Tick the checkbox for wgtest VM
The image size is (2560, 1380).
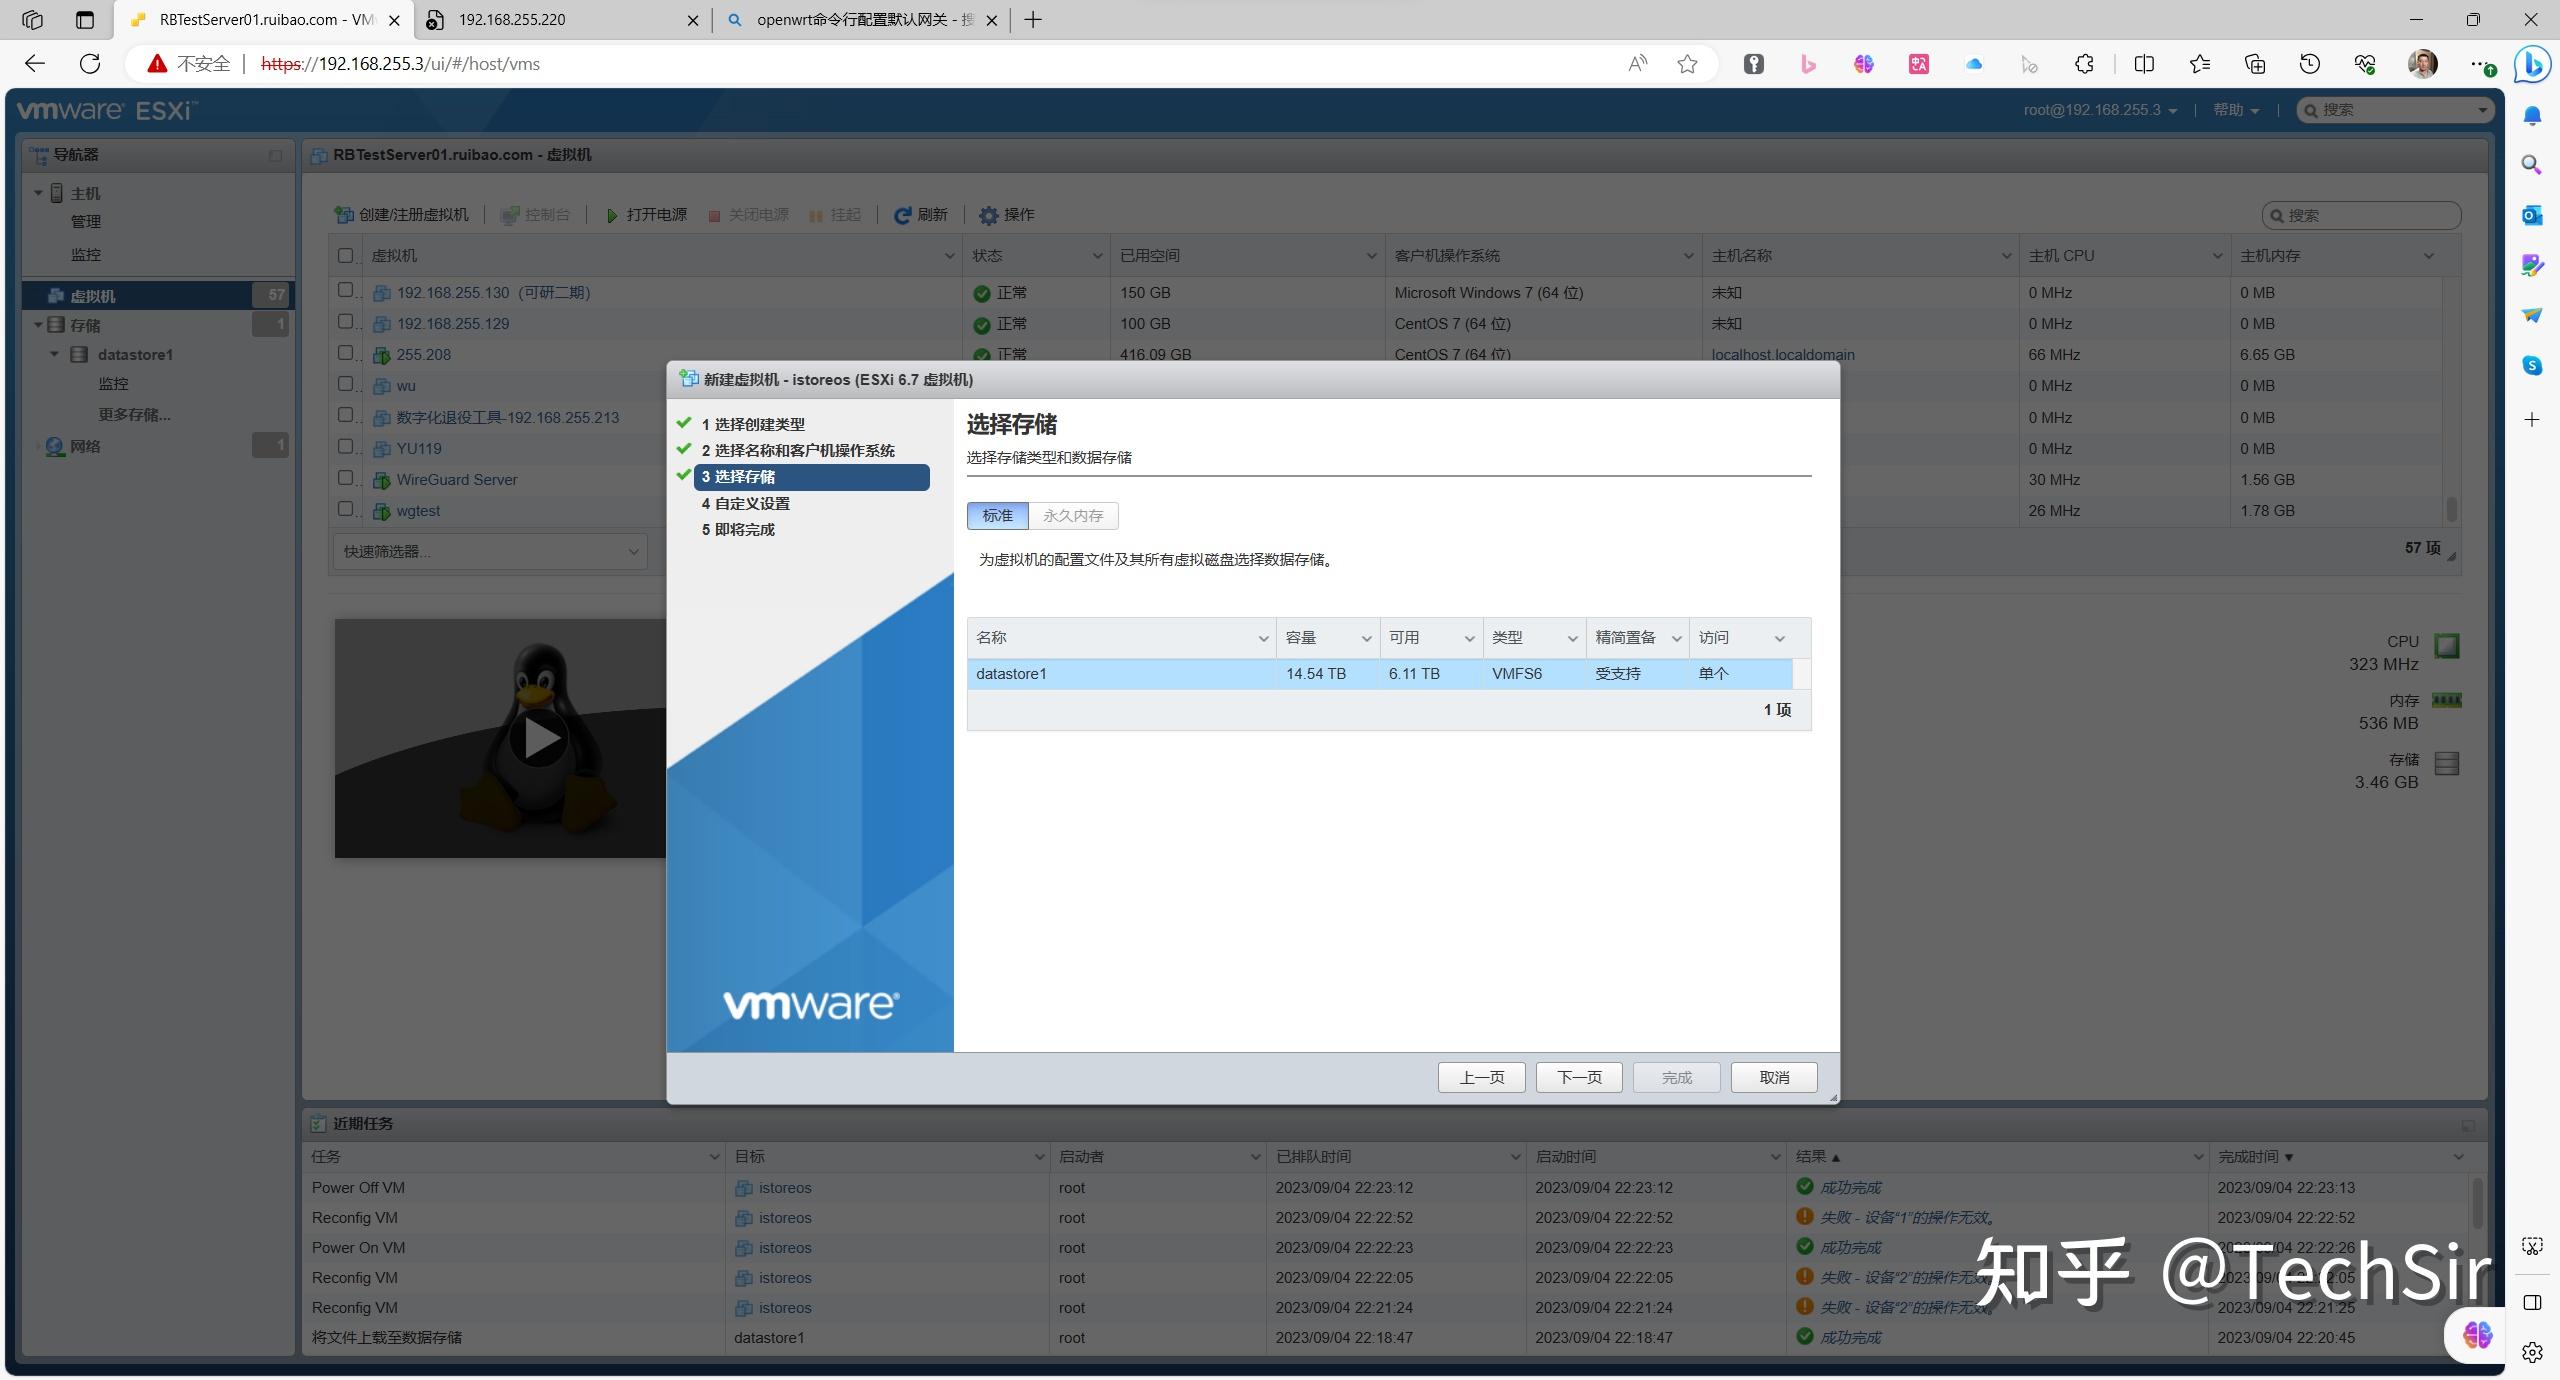pyautogui.click(x=346, y=509)
